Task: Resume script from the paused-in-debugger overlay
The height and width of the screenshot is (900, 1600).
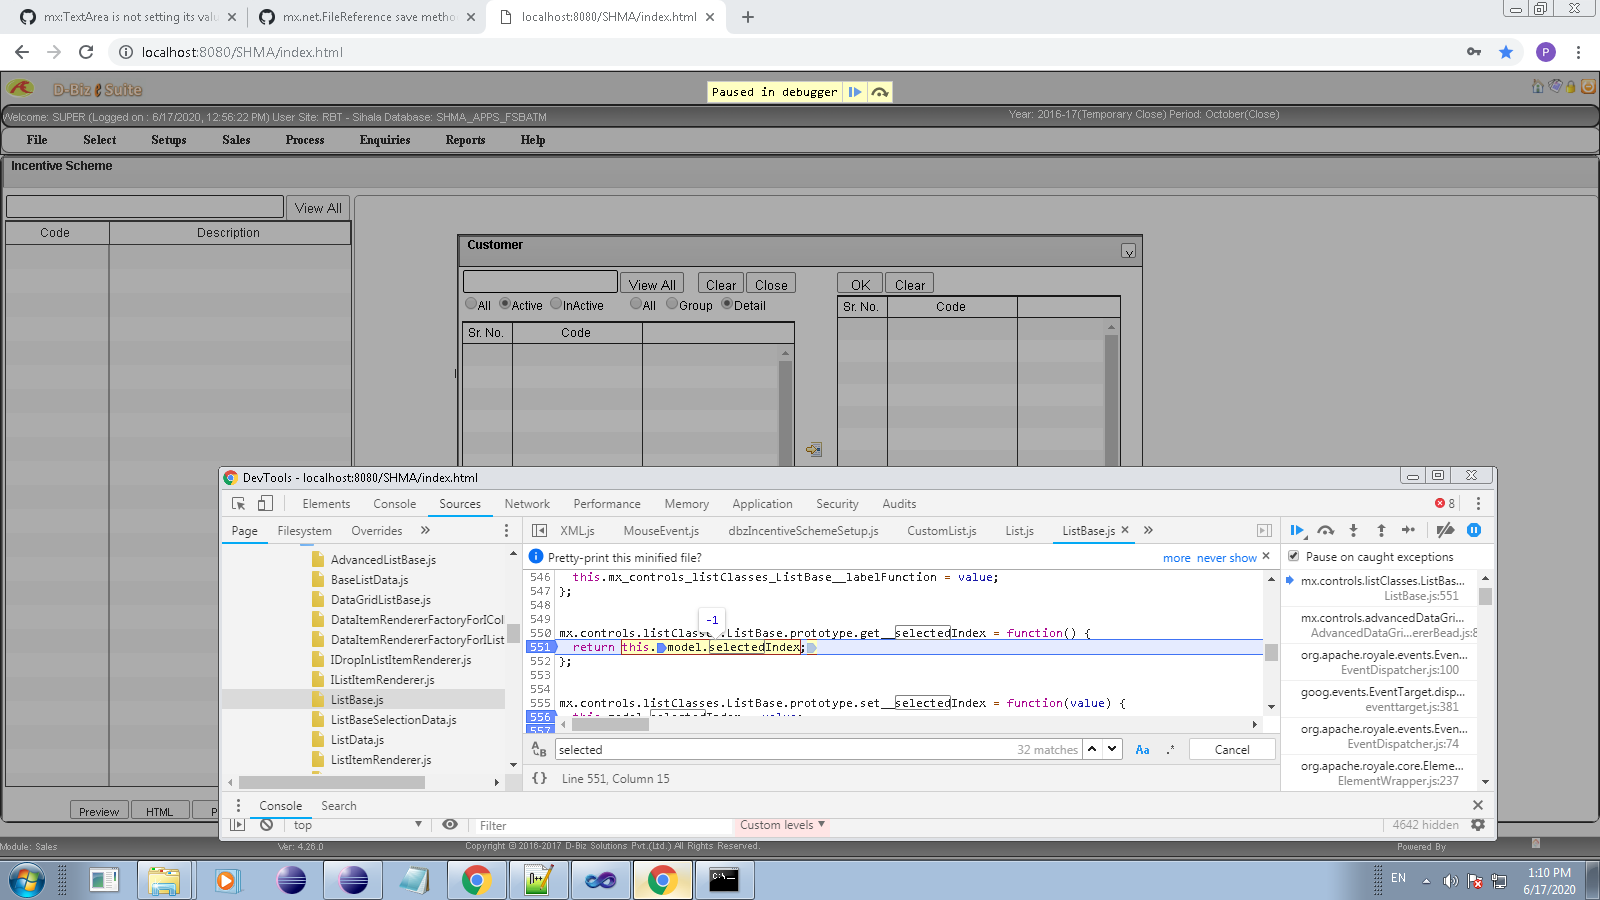Action: point(854,92)
